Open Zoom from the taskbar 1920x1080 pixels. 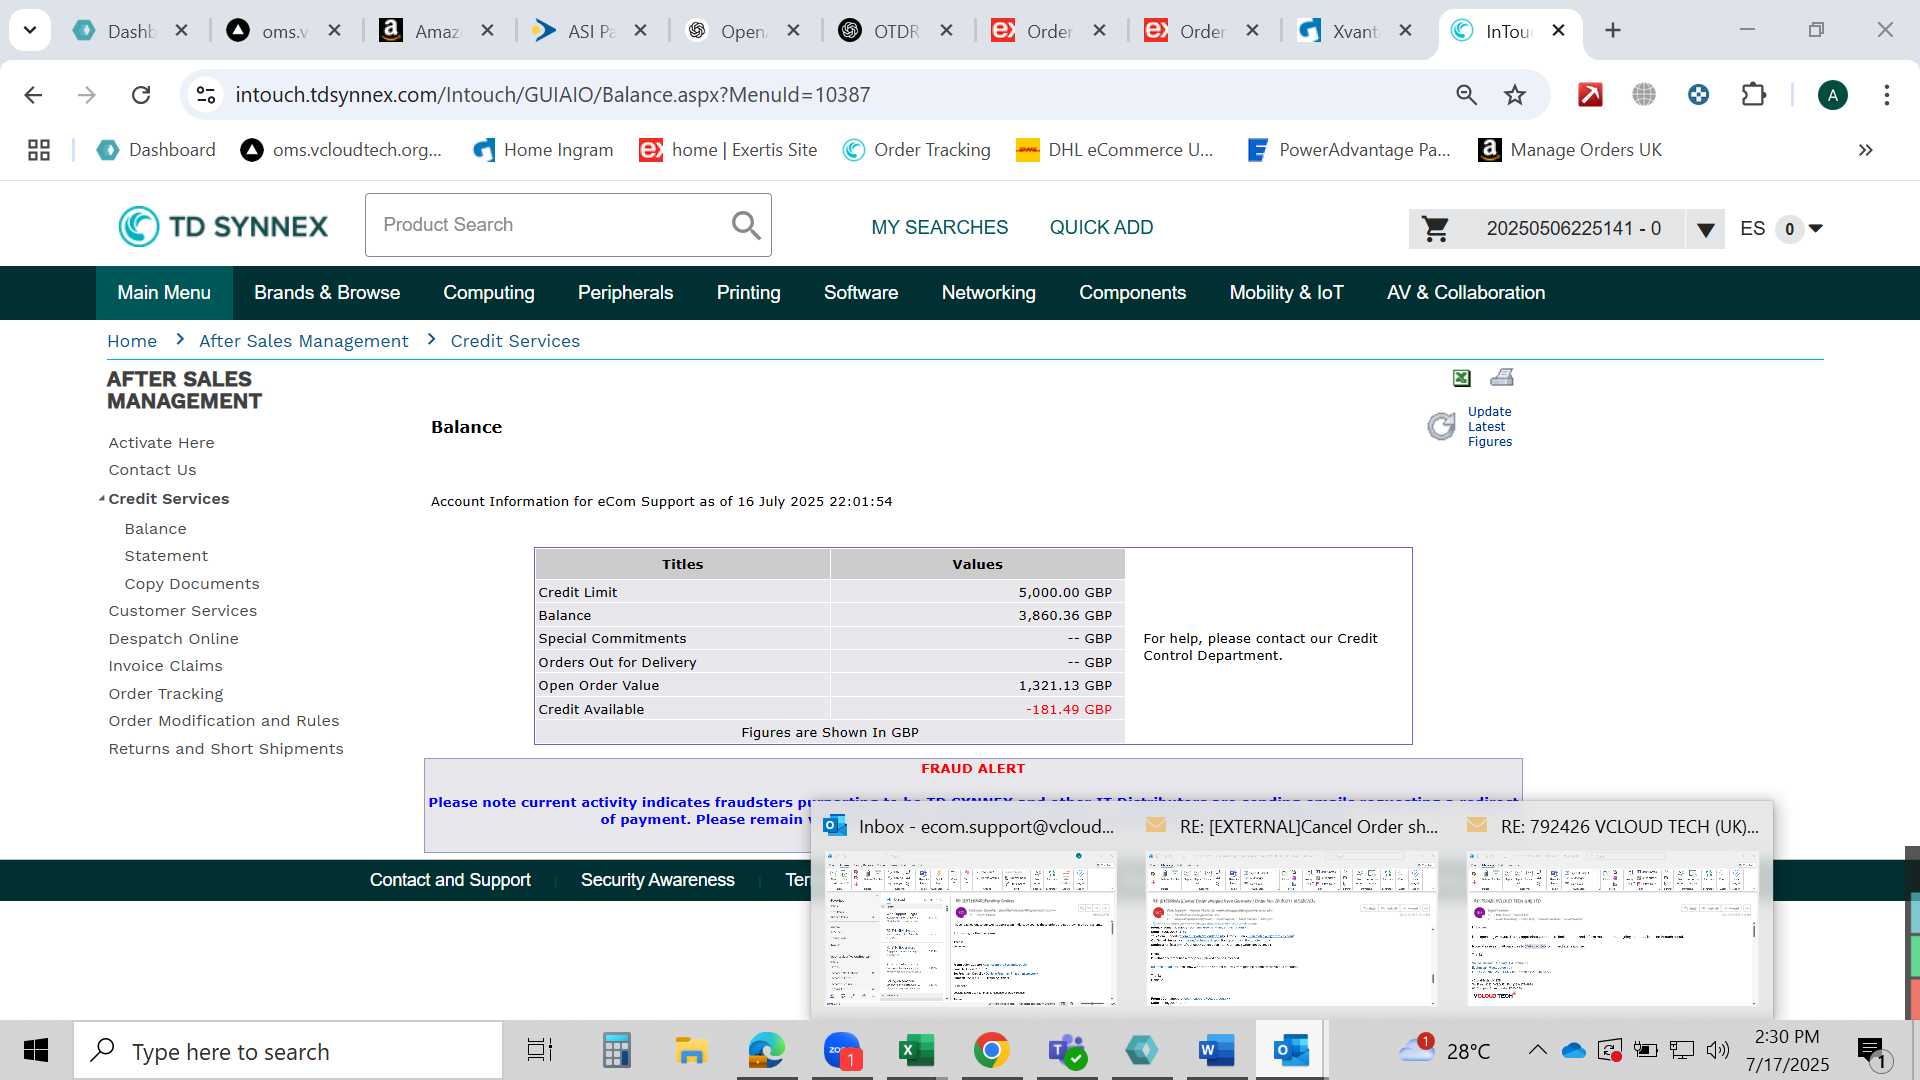(842, 1050)
